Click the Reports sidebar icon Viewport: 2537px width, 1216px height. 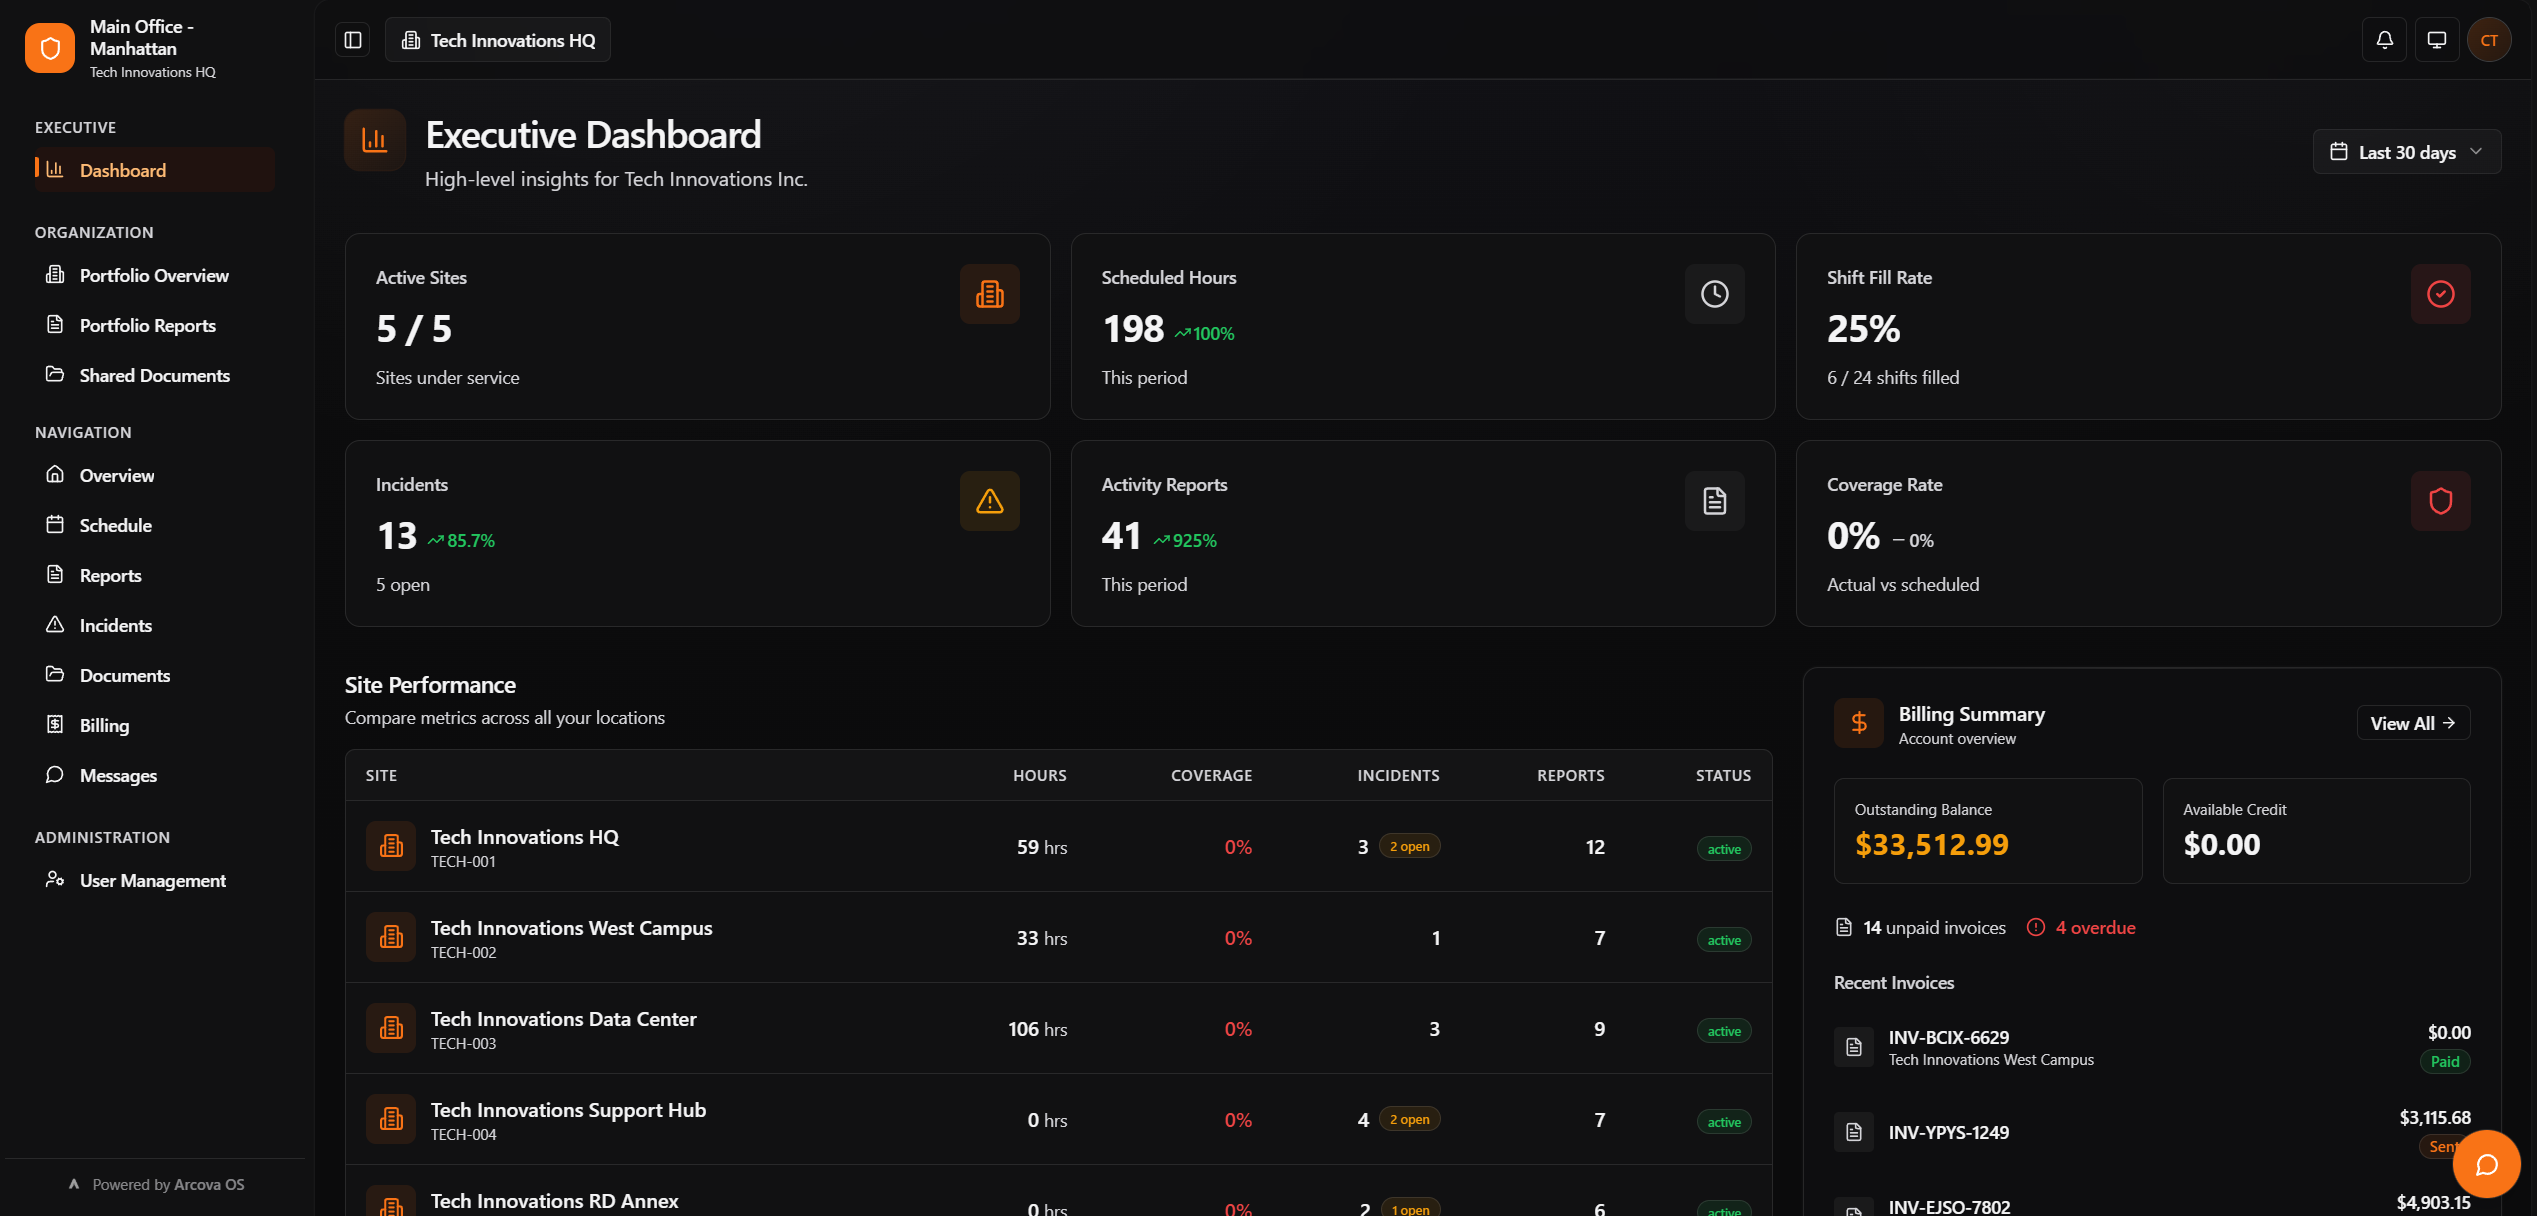[x=55, y=575]
